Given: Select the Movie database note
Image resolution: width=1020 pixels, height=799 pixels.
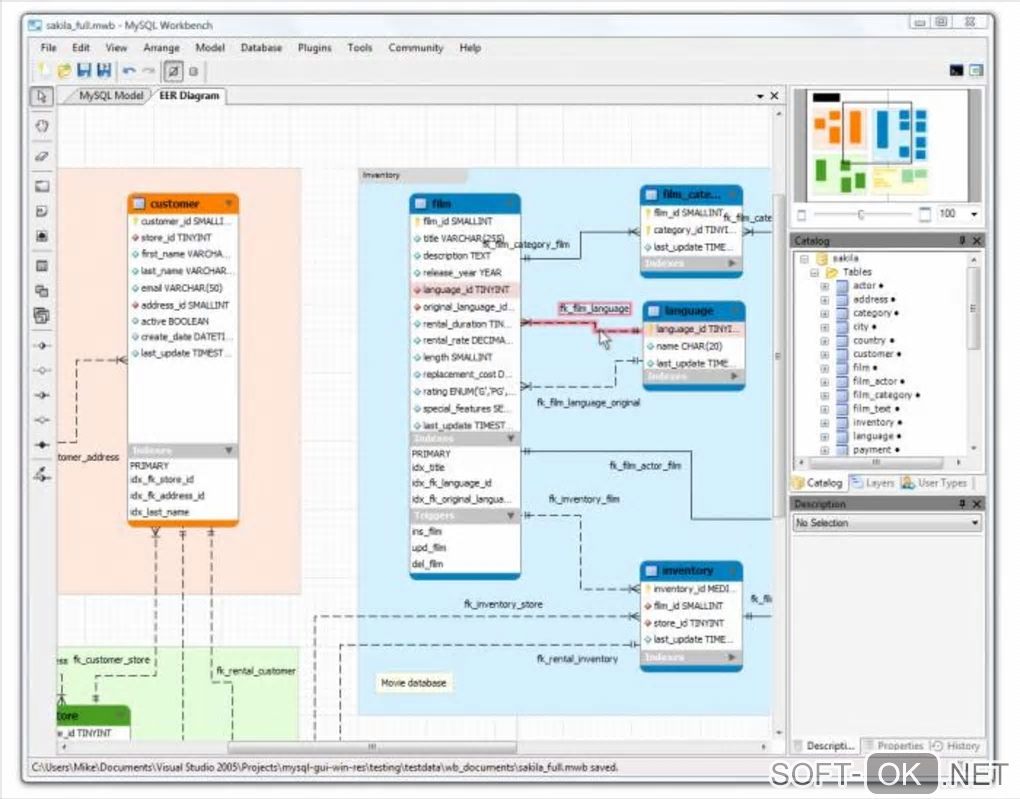Looking at the screenshot, I should pyautogui.click(x=413, y=683).
